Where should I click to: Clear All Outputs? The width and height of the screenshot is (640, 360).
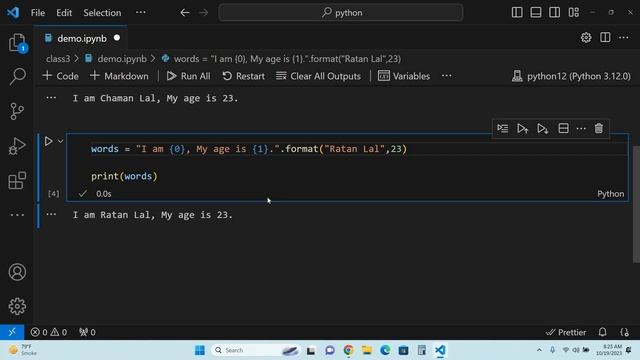(x=318, y=76)
